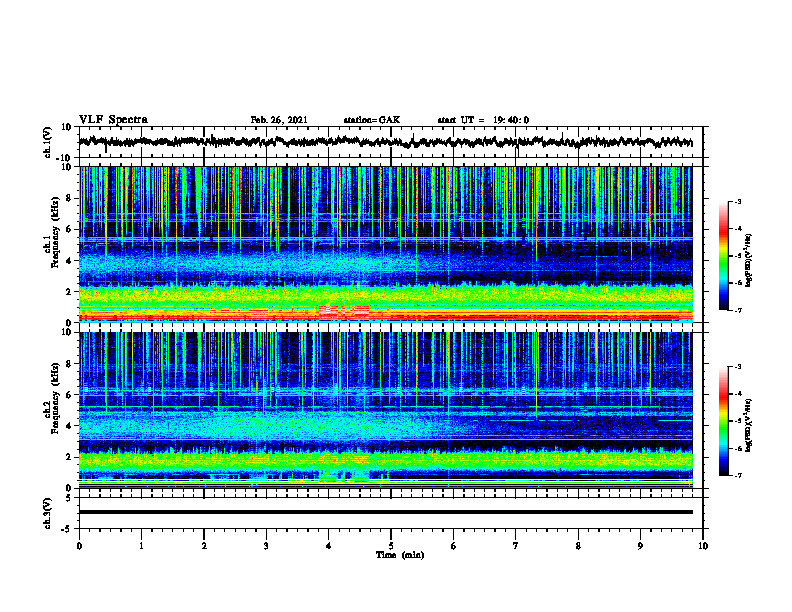Click the ch.2 spectrogram color scale bar

pyautogui.click(x=723, y=421)
